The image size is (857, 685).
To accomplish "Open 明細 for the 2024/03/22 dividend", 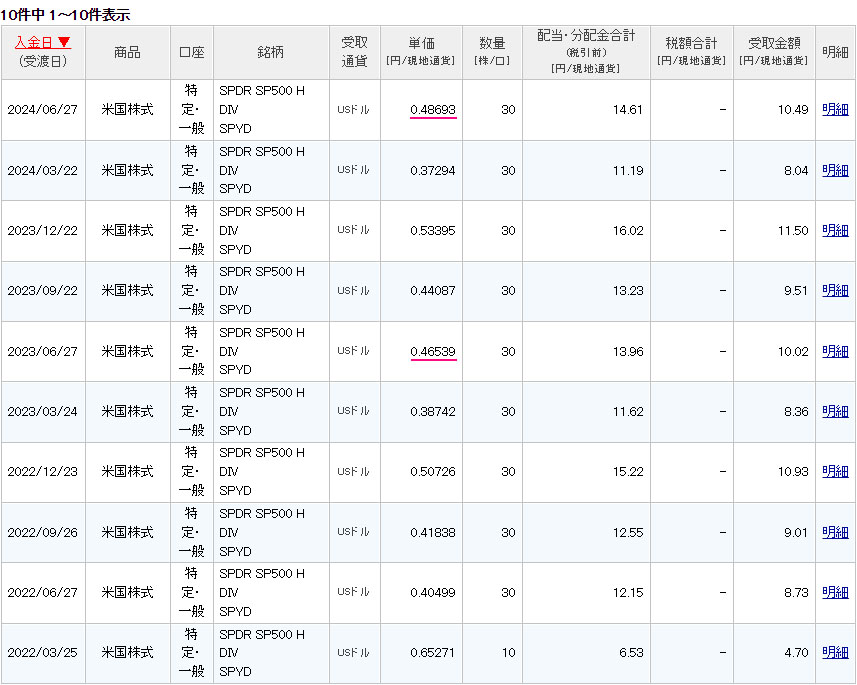I will click(834, 170).
